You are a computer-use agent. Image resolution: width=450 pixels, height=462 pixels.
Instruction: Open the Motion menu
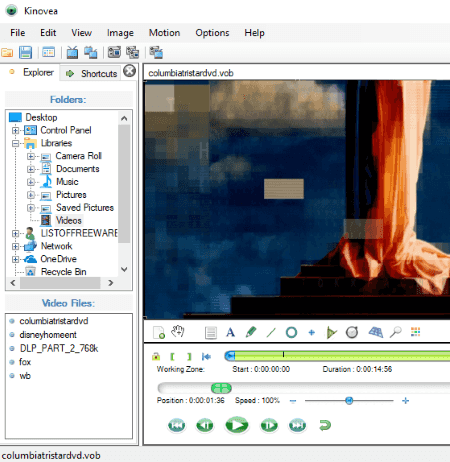(x=164, y=33)
